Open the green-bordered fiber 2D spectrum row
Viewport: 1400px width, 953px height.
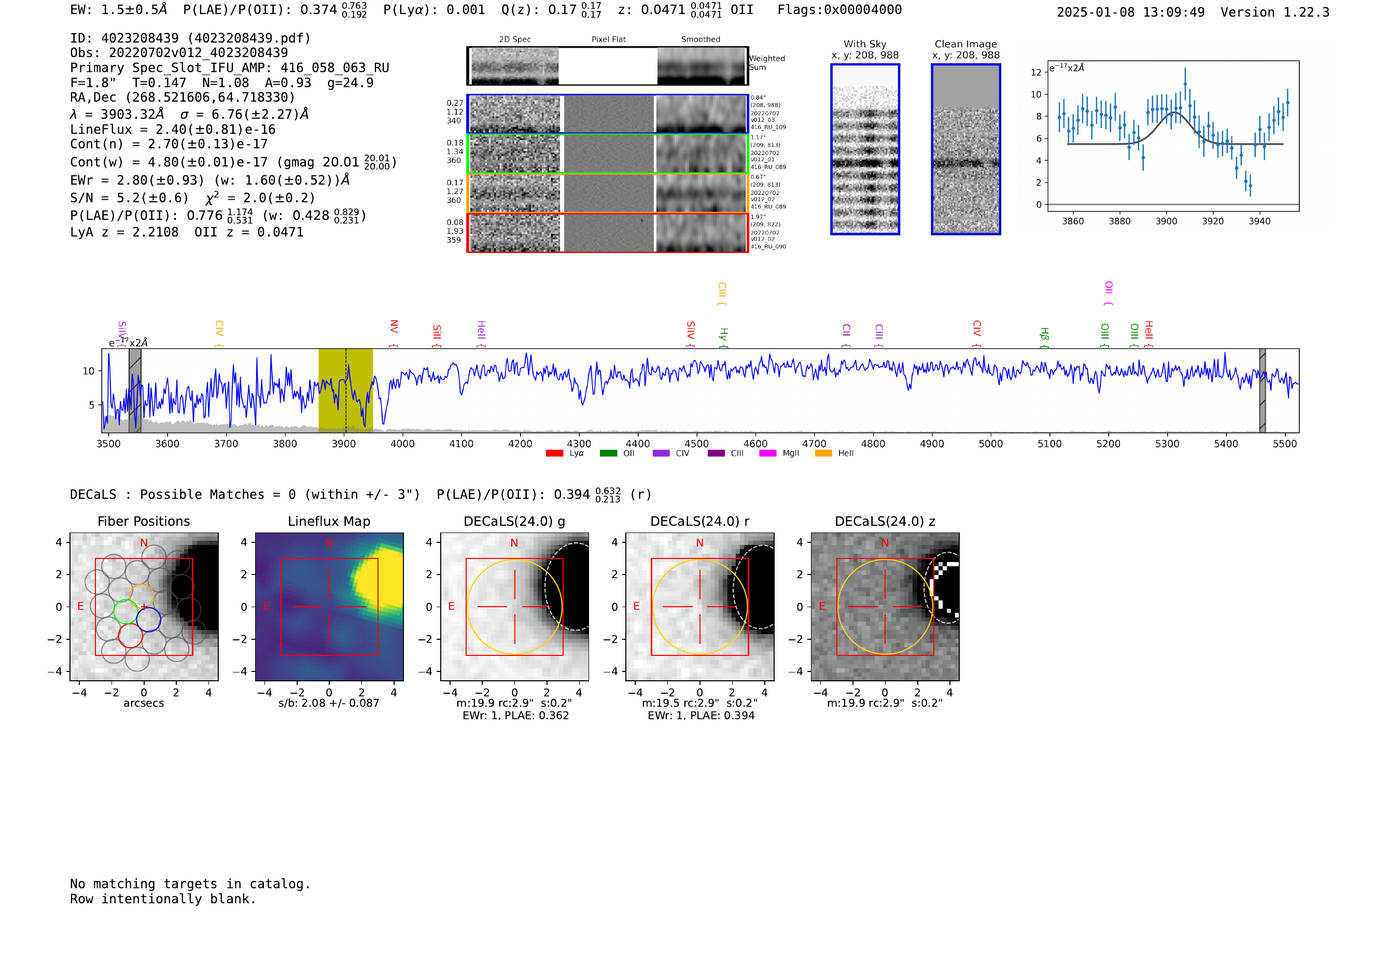click(x=607, y=153)
